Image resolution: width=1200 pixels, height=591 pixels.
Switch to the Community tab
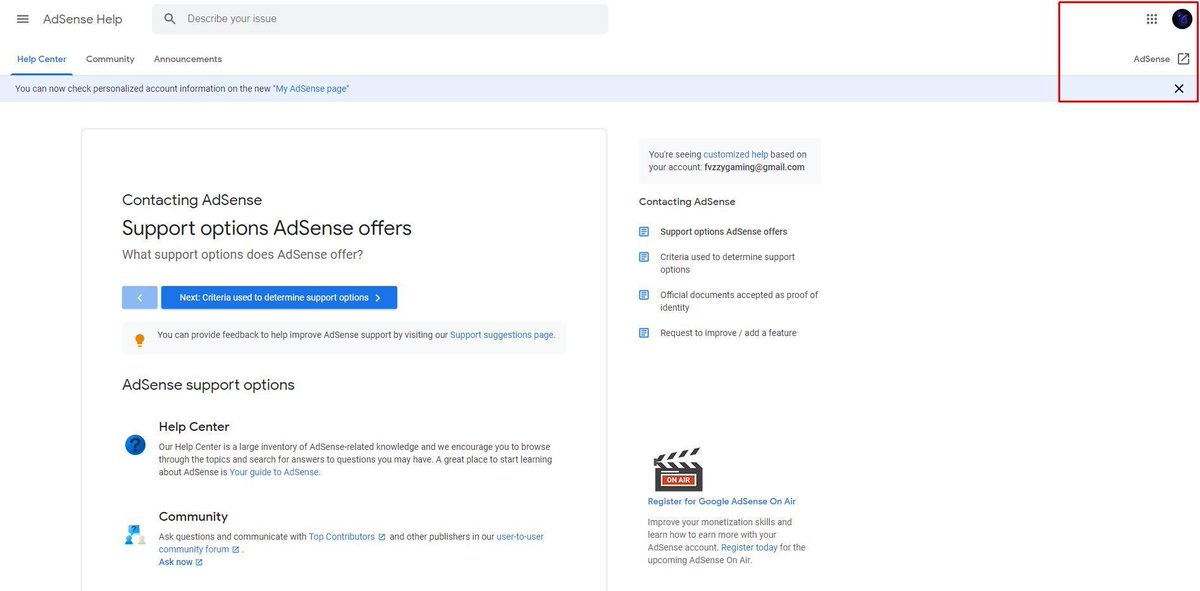click(x=110, y=59)
